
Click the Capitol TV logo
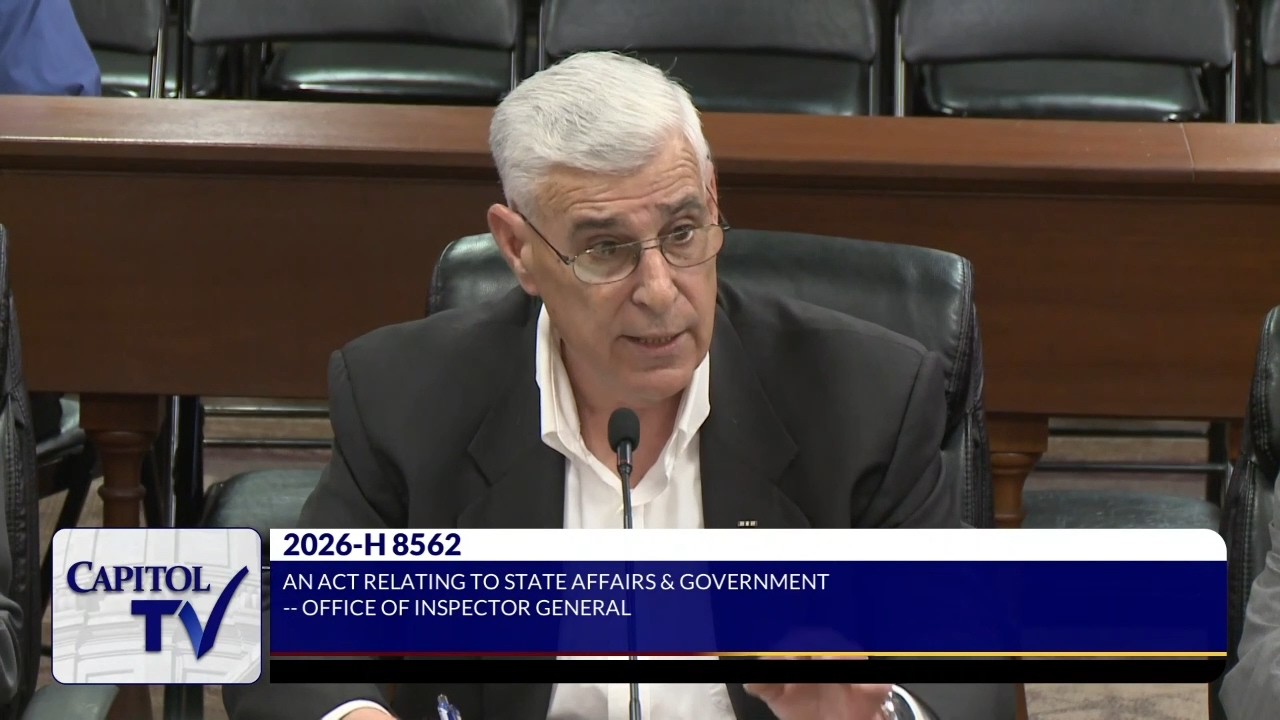coord(157,606)
